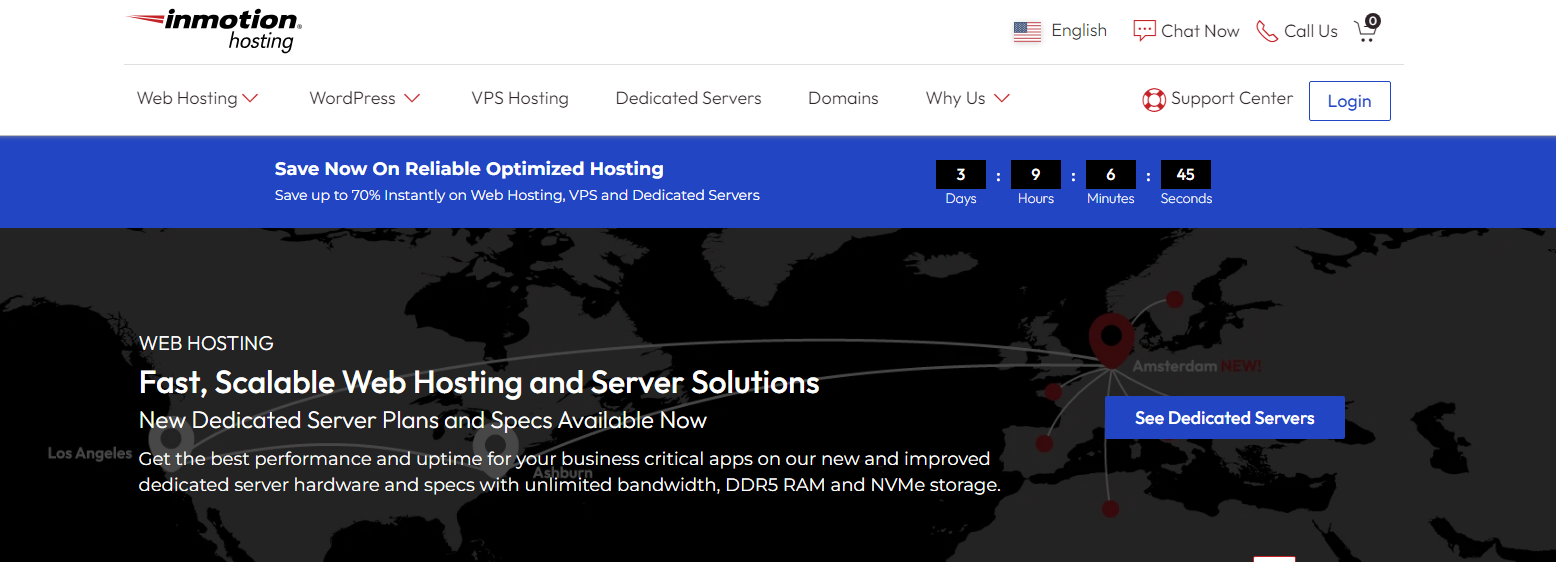The width and height of the screenshot is (1556, 562).
Task: Click the Hours countdown box
Action: click(x=1036, y=174)
